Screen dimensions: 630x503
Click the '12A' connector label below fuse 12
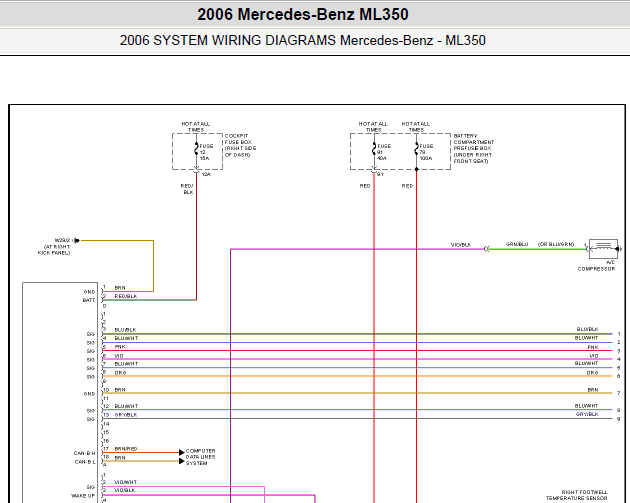pos(206,174)
